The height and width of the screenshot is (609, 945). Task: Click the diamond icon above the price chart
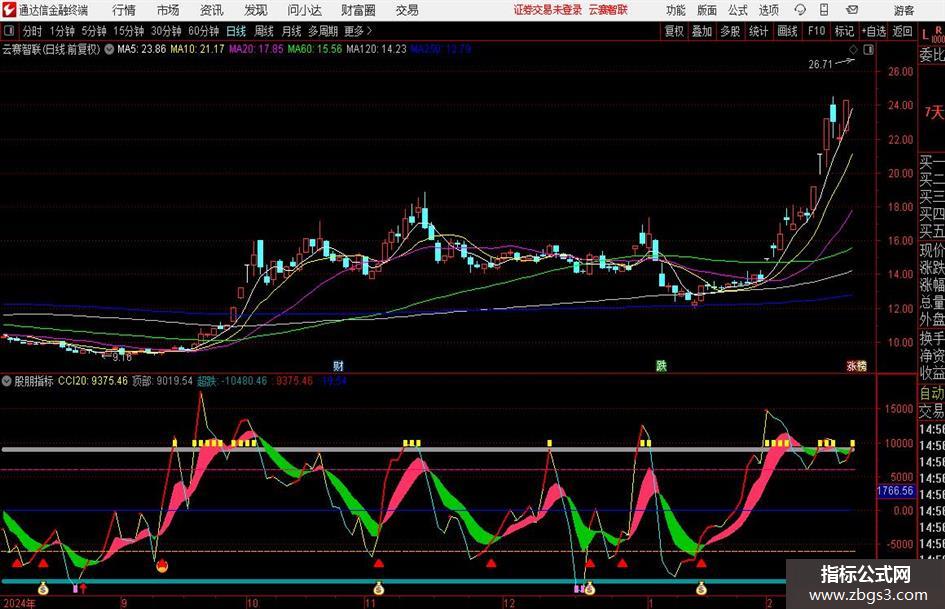click(x=853, y=50)
